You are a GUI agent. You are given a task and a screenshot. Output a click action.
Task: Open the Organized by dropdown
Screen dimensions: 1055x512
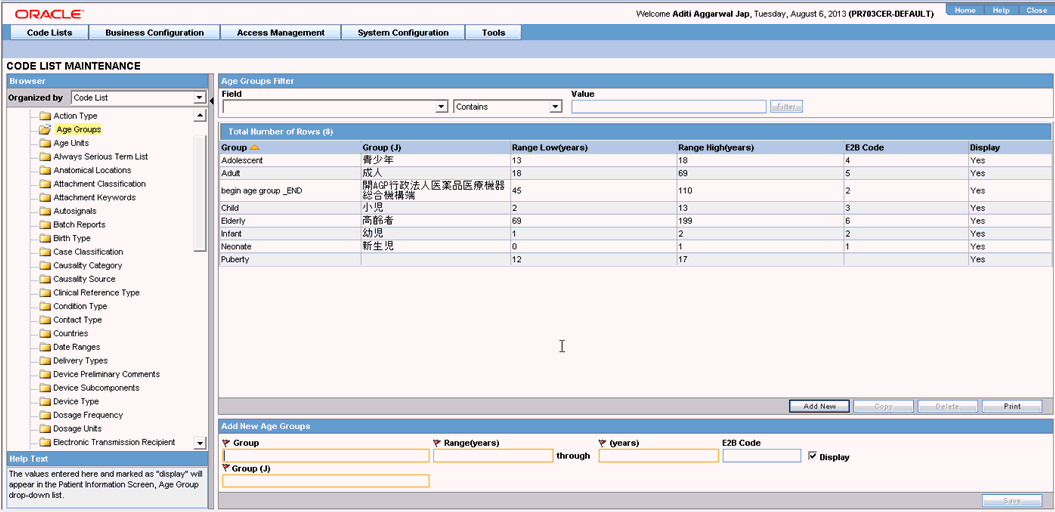coord(199,98)
